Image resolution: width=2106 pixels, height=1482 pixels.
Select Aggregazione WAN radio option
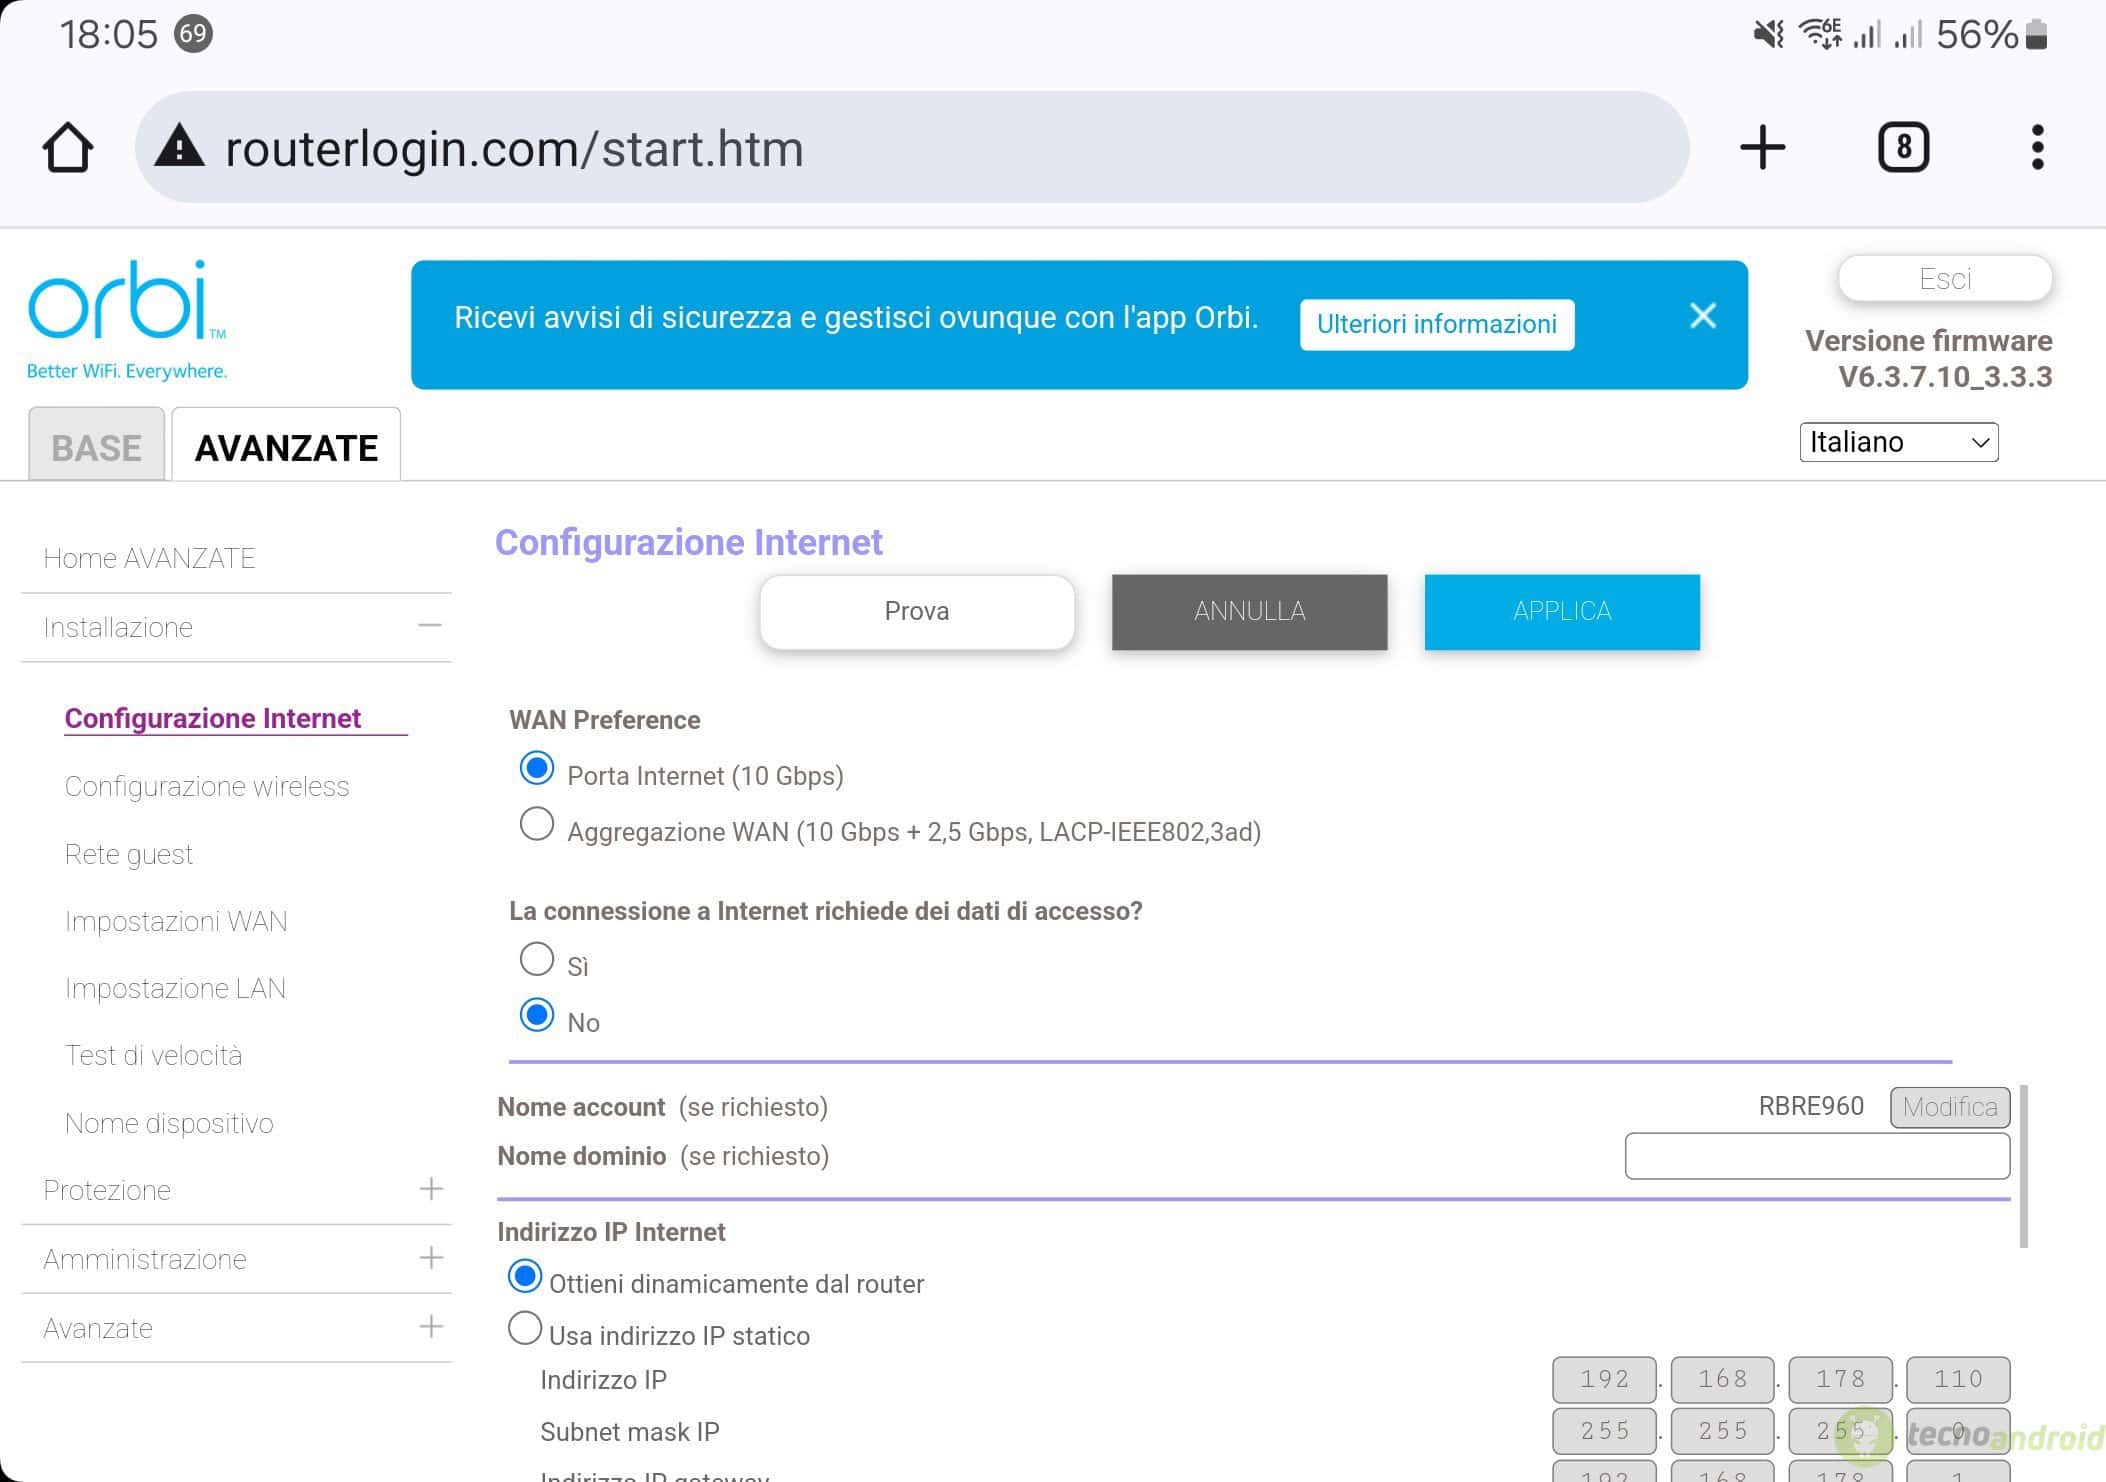(x=537, y=825)
